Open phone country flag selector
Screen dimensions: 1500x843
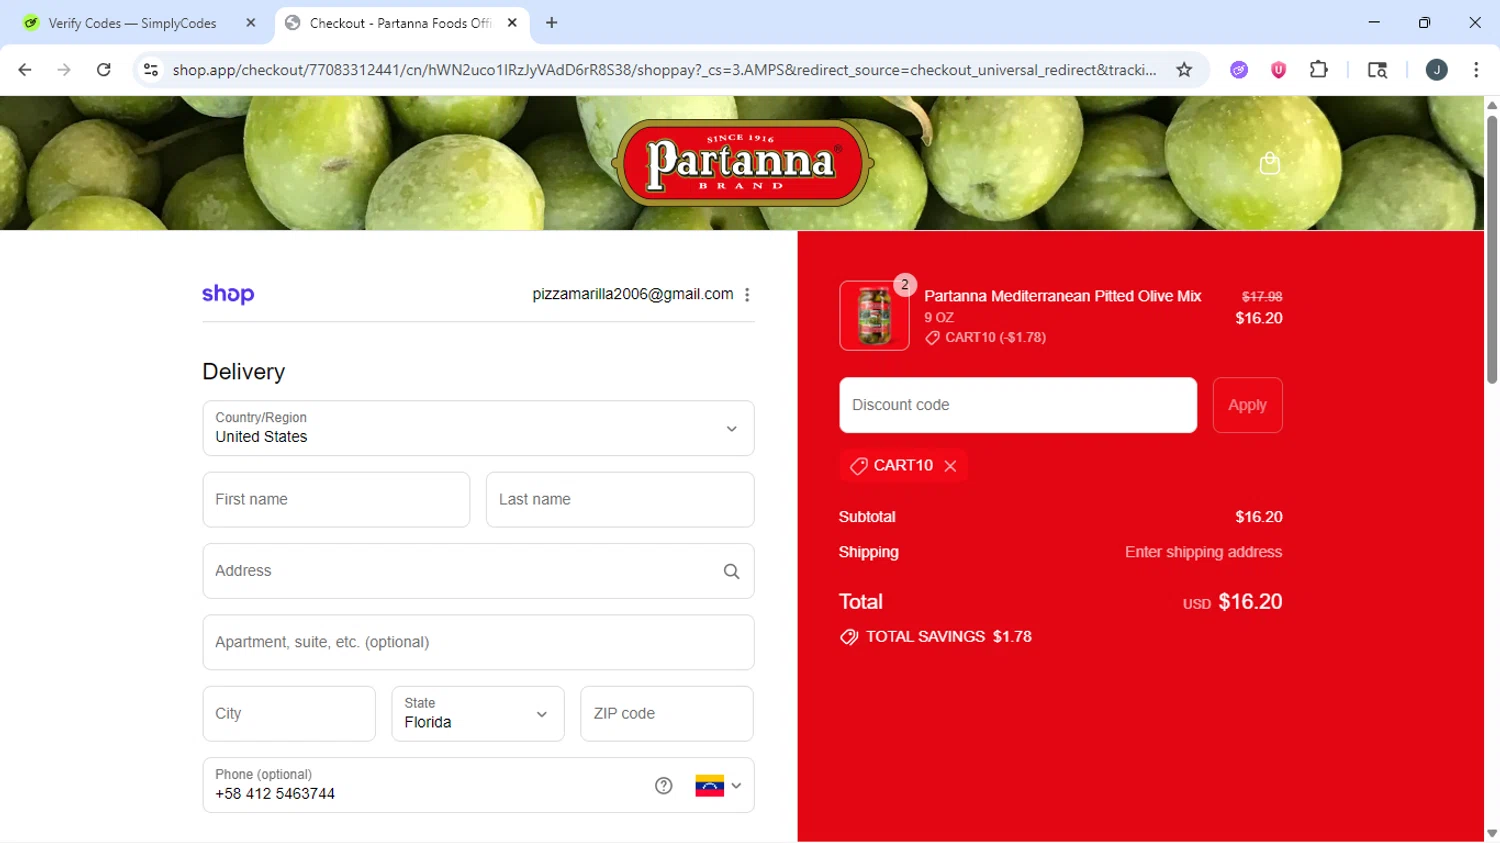pyautogui.click(x=718, y=786)
